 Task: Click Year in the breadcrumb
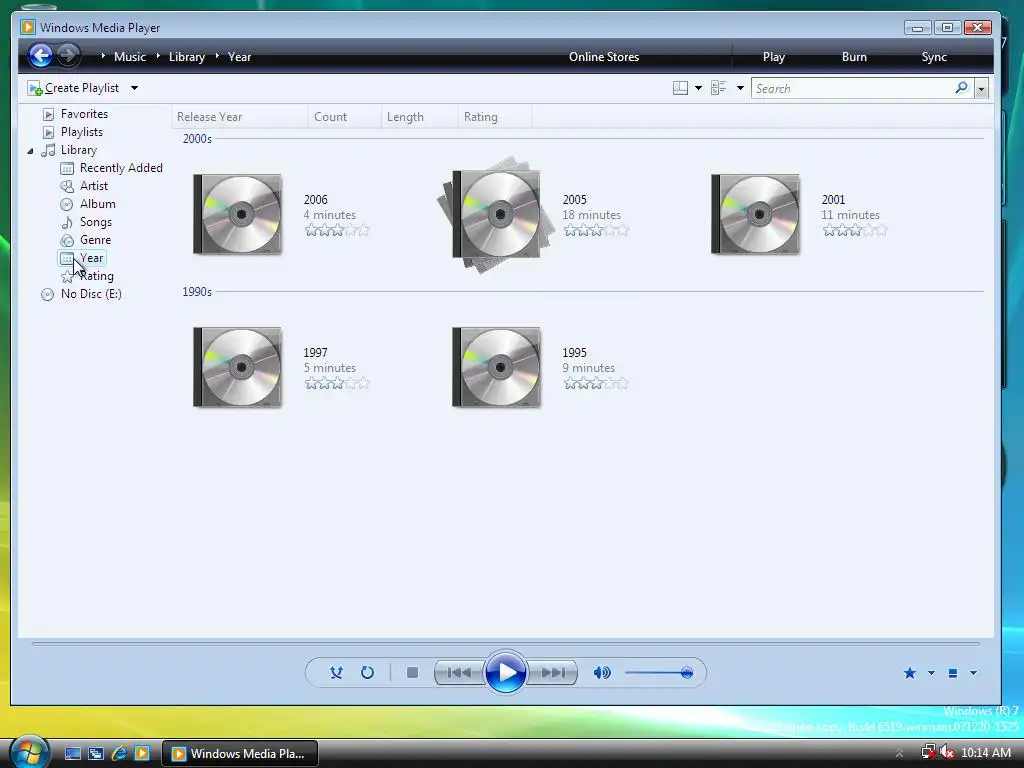(239, 57)
